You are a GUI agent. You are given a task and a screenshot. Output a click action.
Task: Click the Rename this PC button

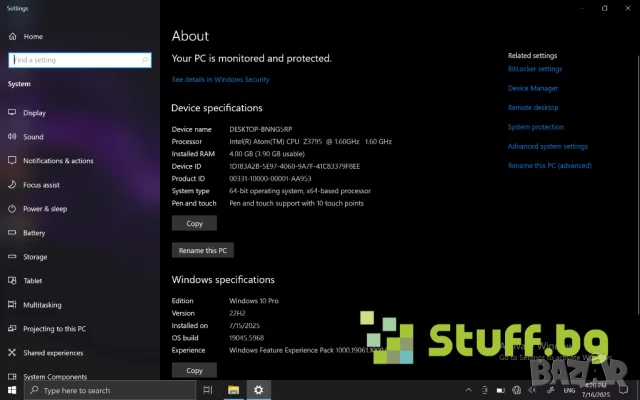pyautogui.click(x=203, y=250)
